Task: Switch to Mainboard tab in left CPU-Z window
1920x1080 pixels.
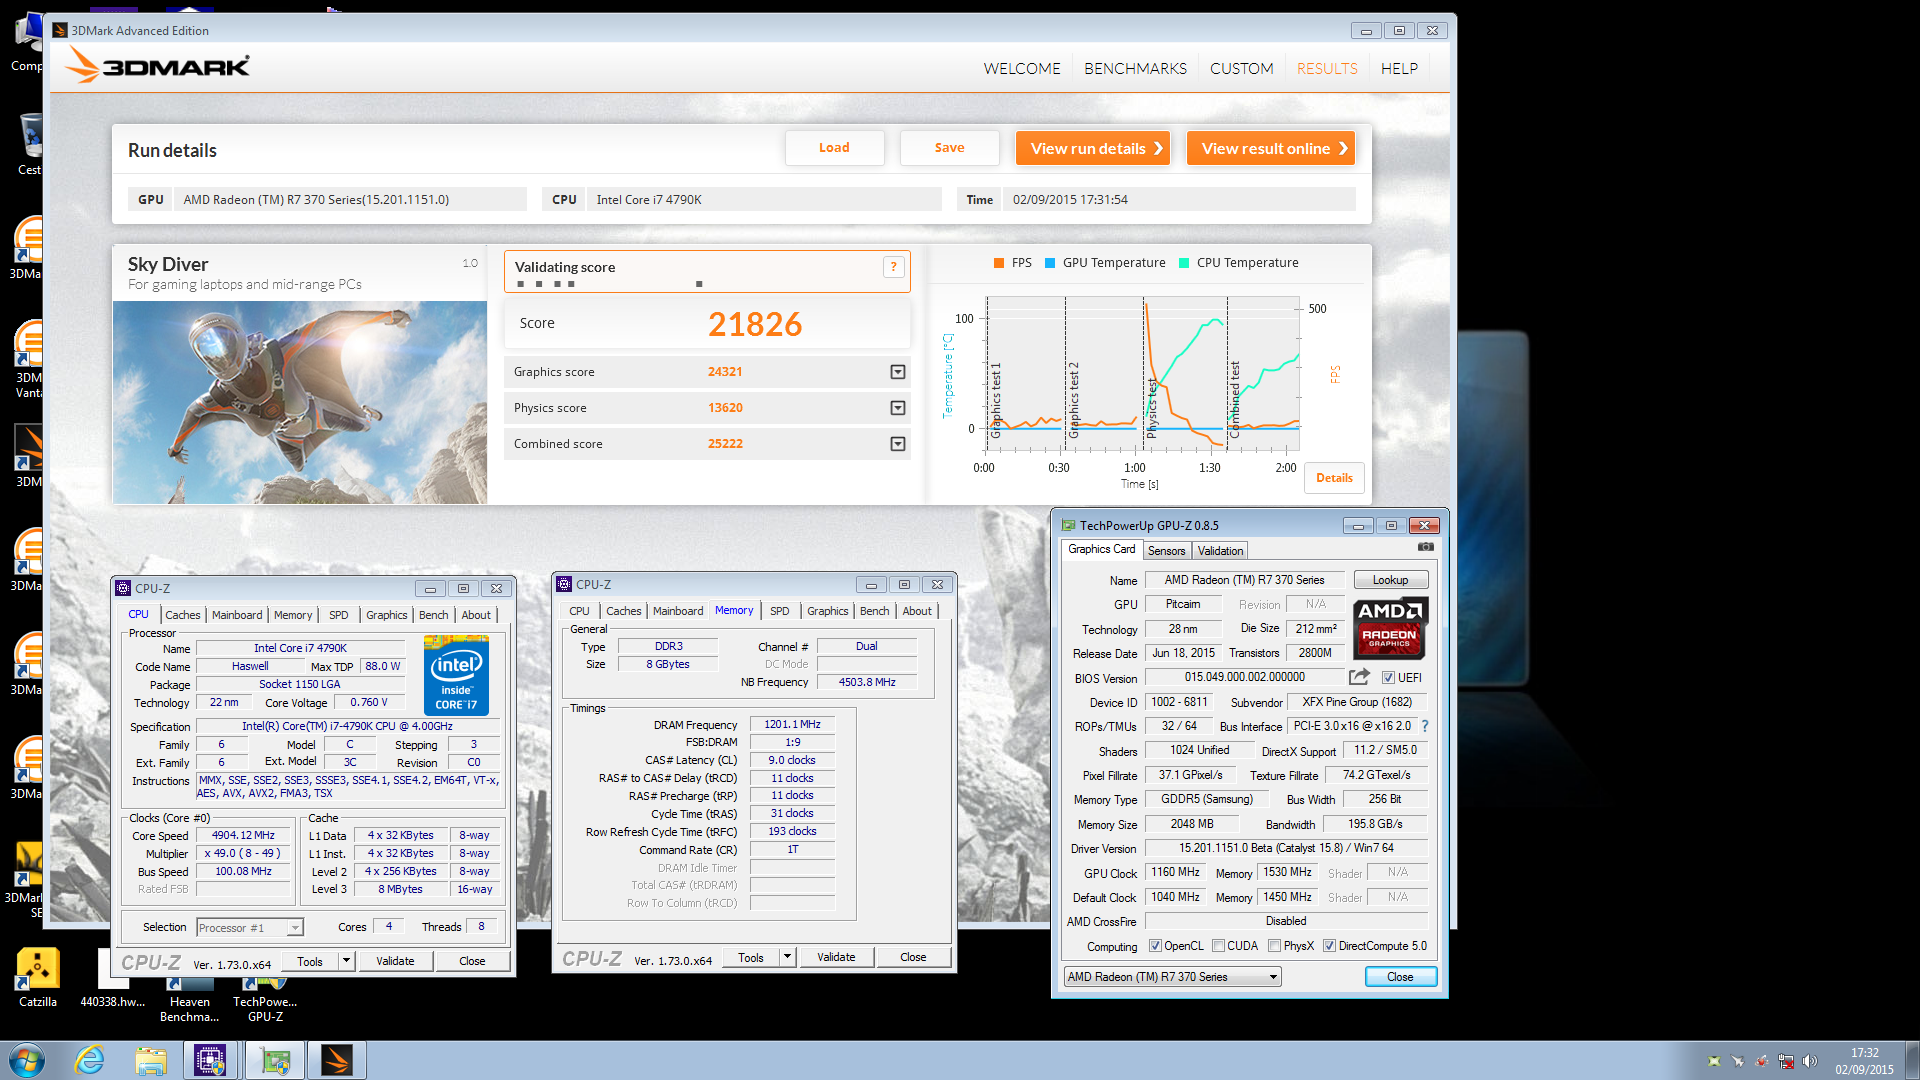Action: [237, 615]
